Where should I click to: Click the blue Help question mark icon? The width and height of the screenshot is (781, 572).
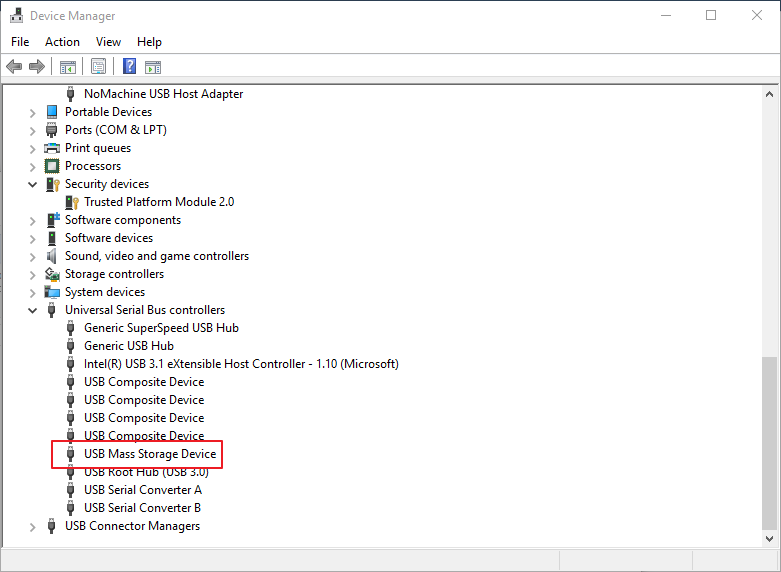(x=129, y=67)
